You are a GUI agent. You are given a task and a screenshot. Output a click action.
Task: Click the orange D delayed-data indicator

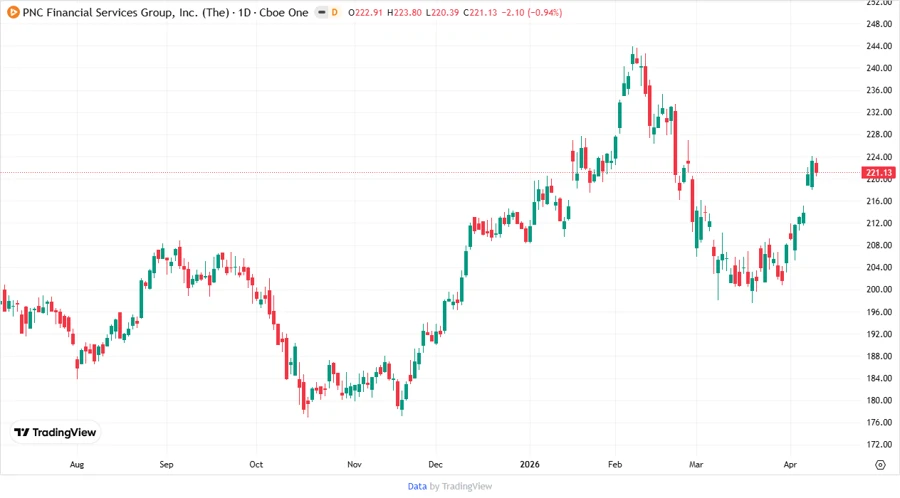335,12
